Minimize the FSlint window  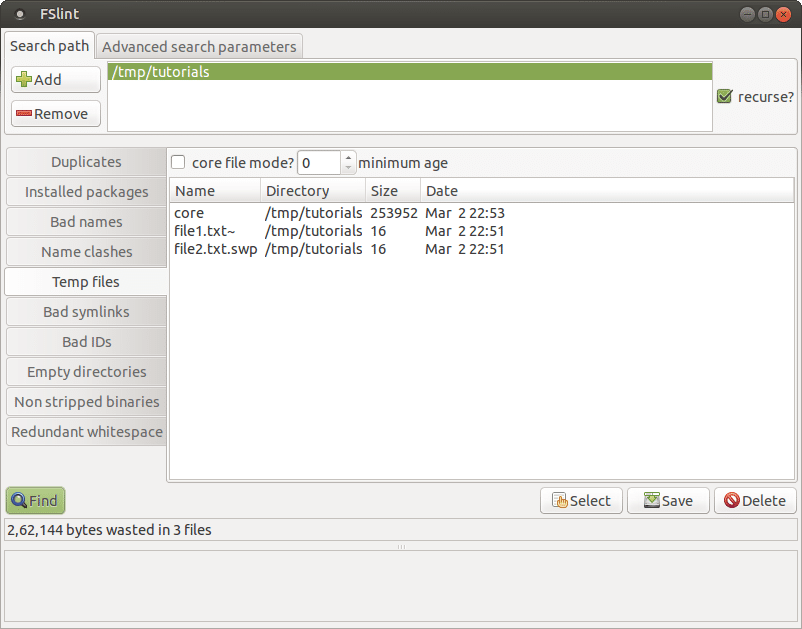coord(747,14)
